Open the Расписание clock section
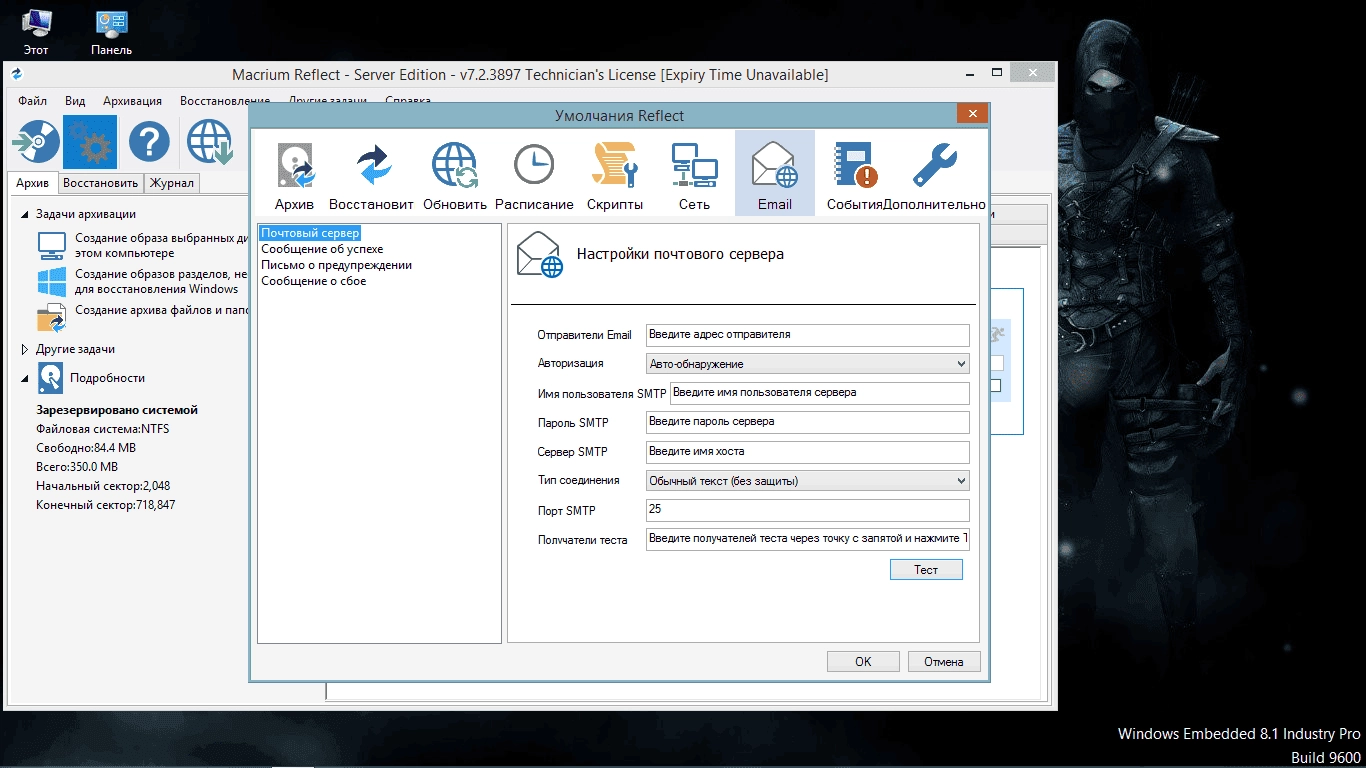The width and height of the screenshot is (1366, 768). [534, 173]
